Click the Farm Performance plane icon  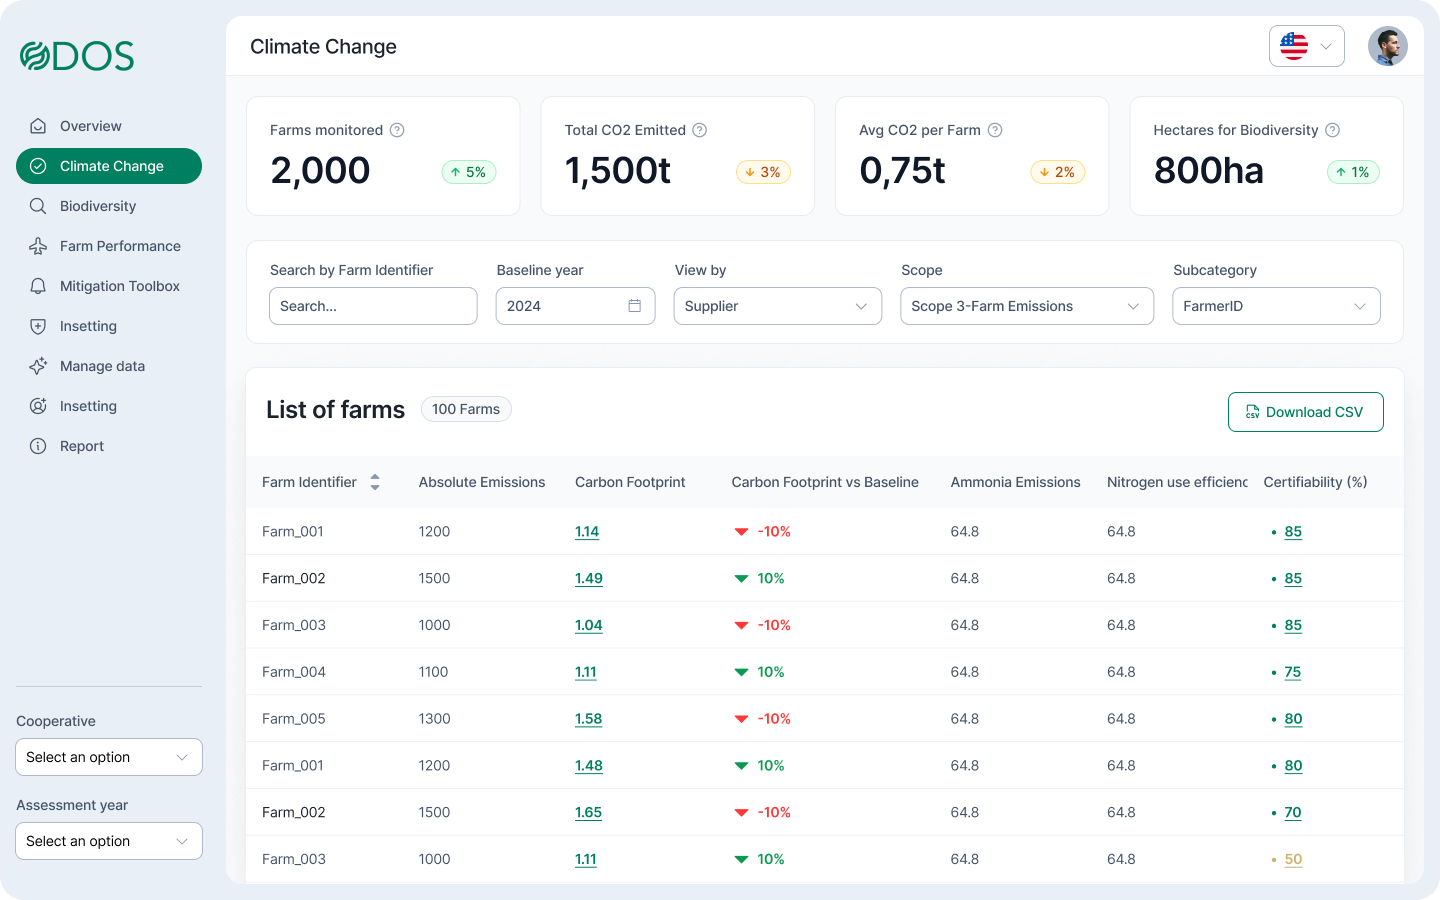38,246
